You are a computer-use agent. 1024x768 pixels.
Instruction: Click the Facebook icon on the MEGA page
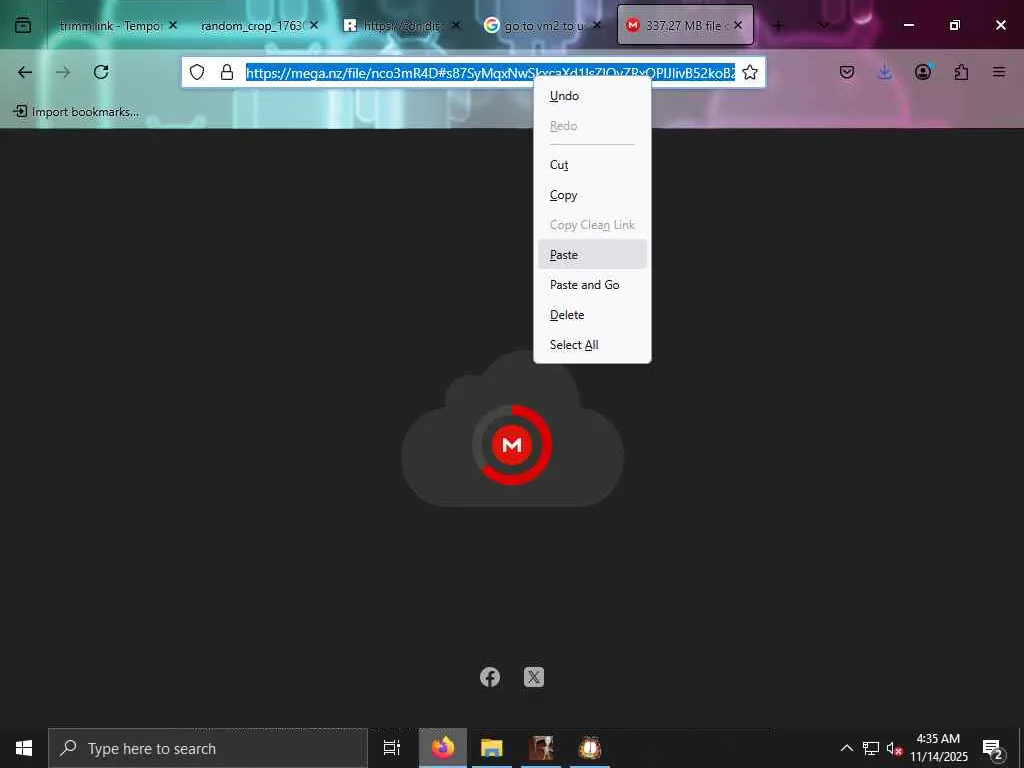click(x=490, y=677)
